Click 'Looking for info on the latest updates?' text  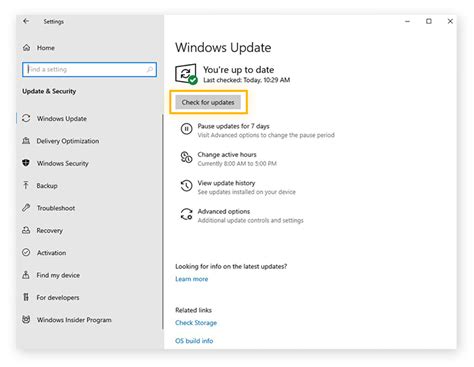coord(231,266)
